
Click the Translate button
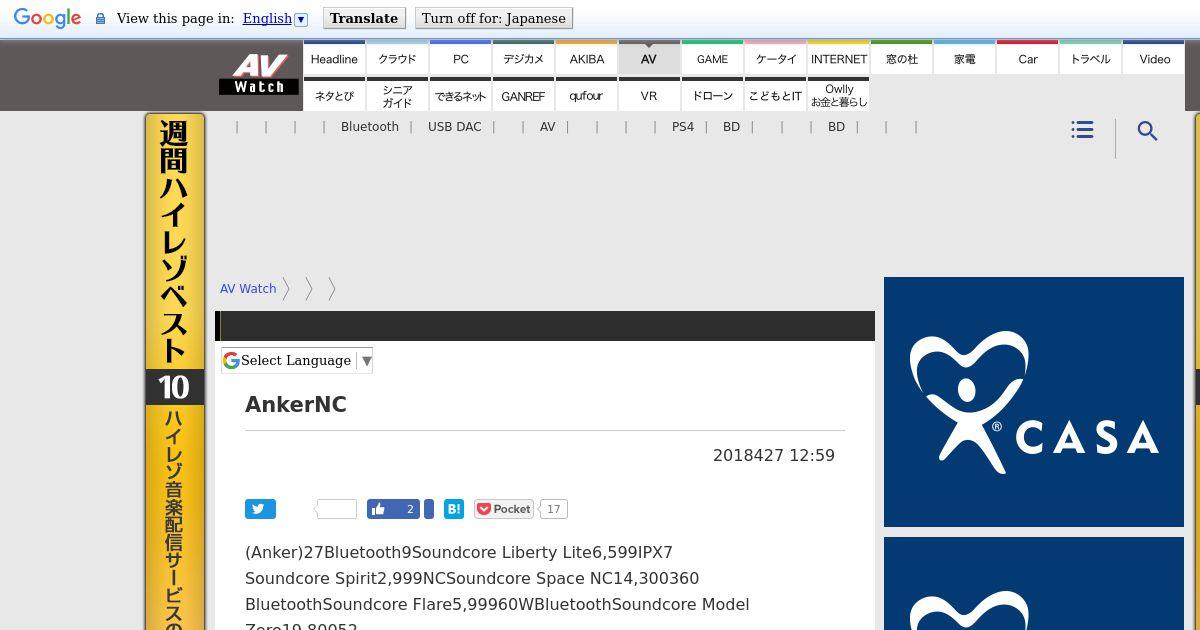364,18
